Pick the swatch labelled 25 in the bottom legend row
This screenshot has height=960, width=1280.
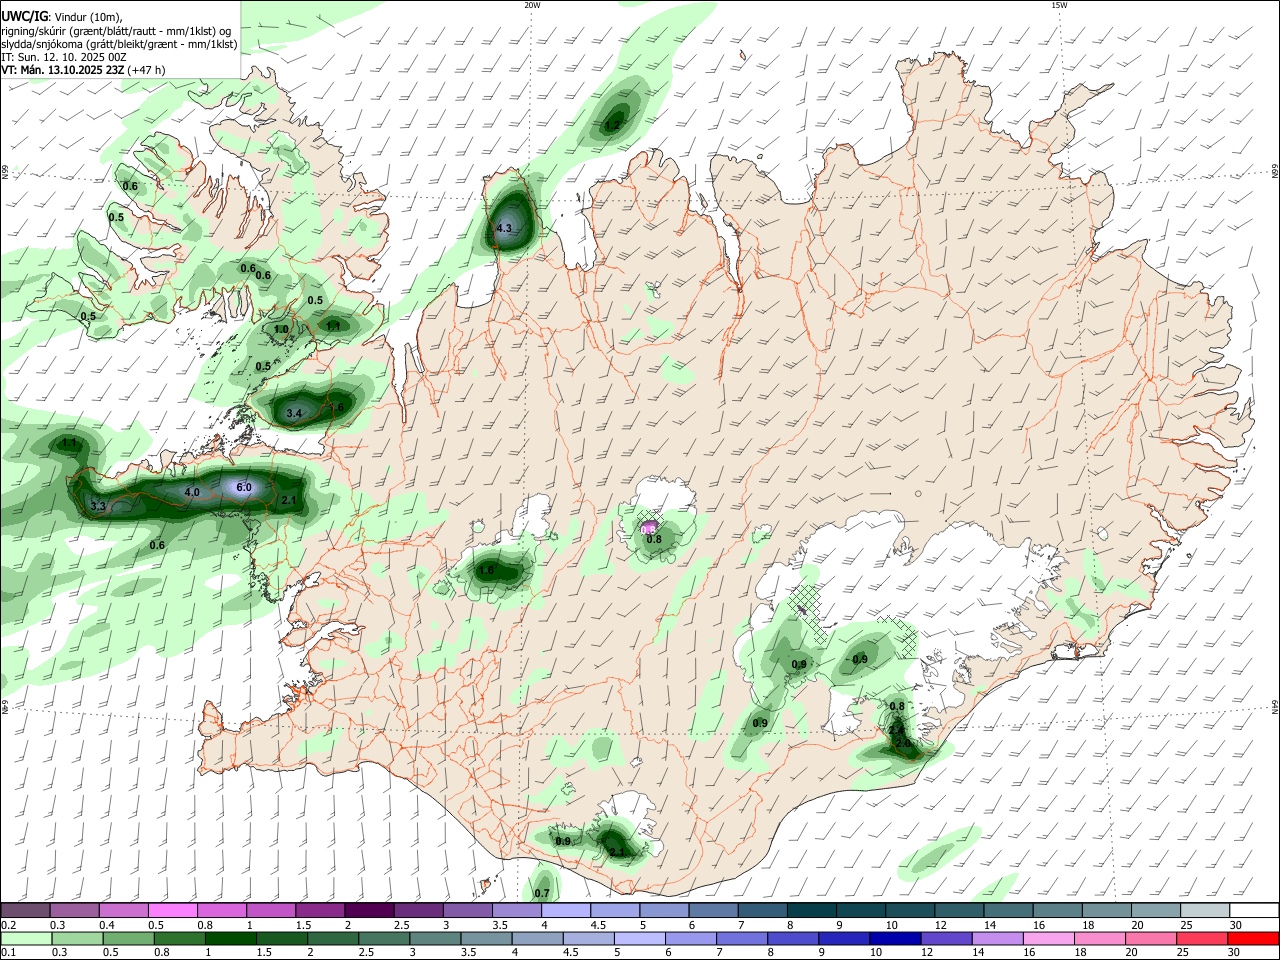pyautogui.click(x=1201, y=938)
